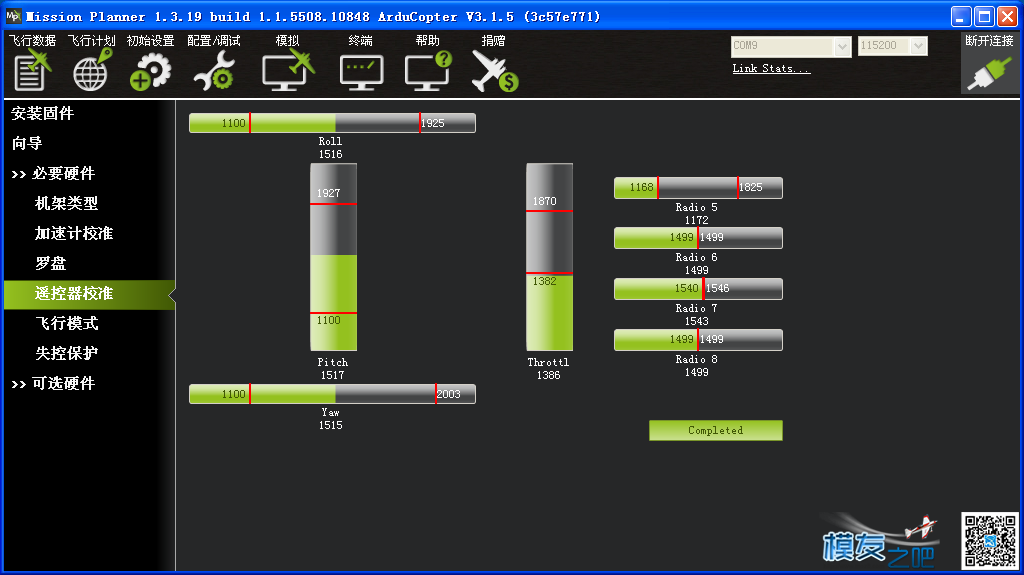Click the Radio 8 bar
The width and height of the screenshot is (1024, 575).
click(698, 340)
